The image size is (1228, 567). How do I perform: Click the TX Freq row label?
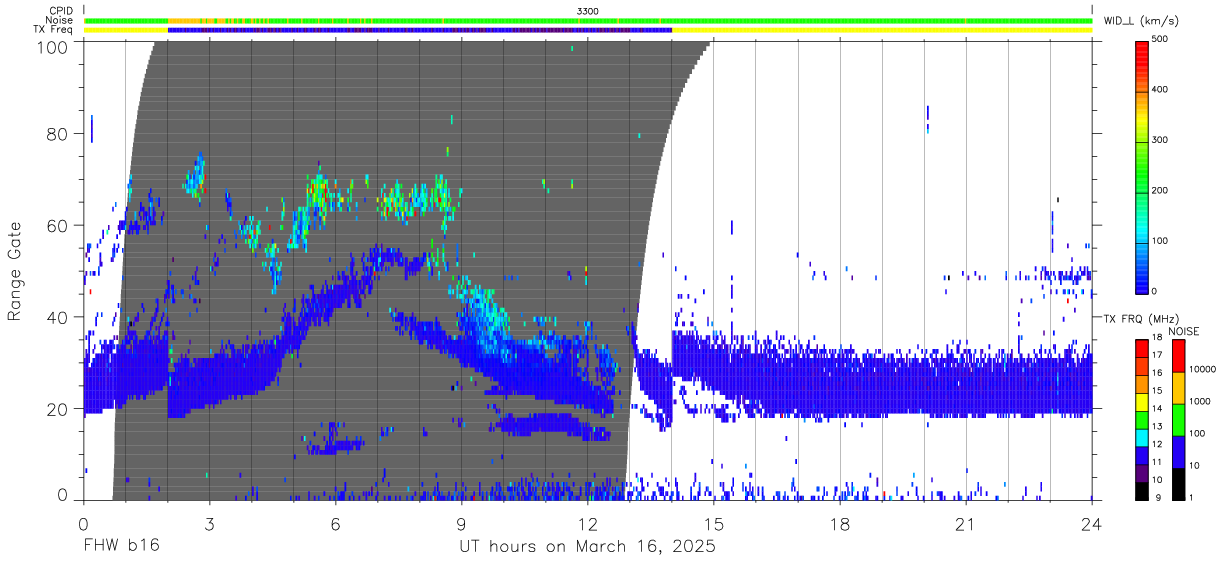point(53,30)
